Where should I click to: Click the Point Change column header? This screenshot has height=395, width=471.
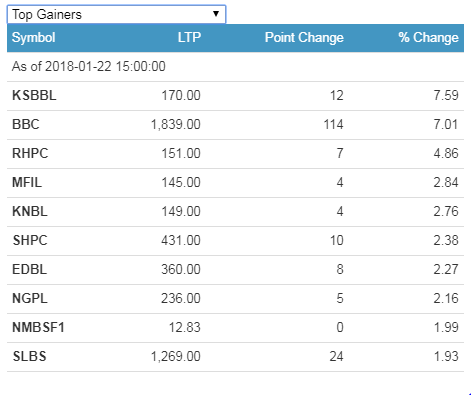point(304,37)
